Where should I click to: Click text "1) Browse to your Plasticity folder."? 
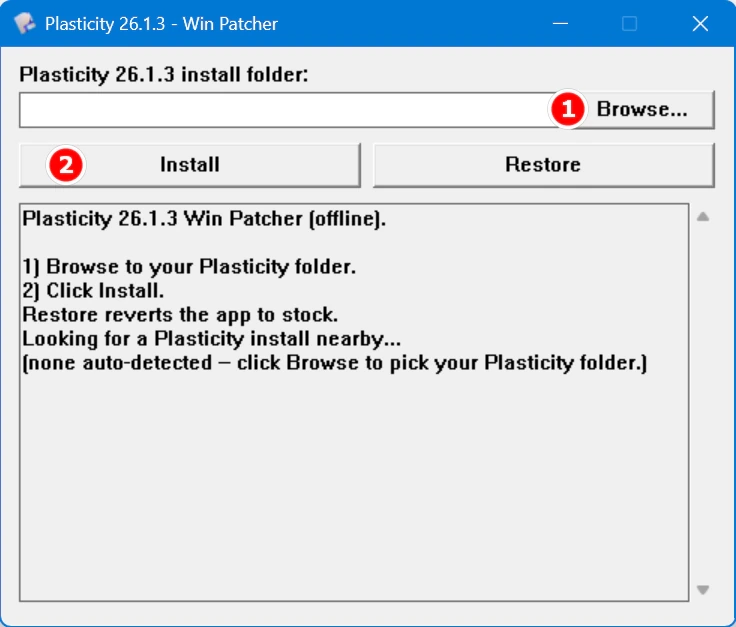click(x=189, y=267)
